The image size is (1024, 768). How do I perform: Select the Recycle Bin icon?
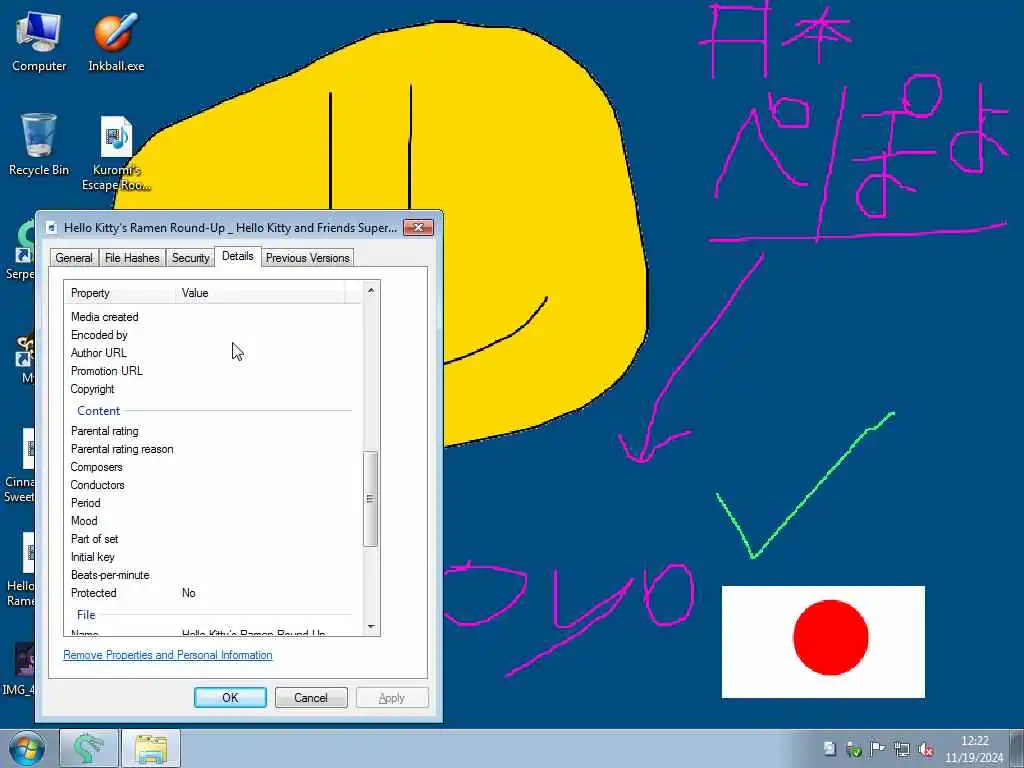[x=39, y=145]
